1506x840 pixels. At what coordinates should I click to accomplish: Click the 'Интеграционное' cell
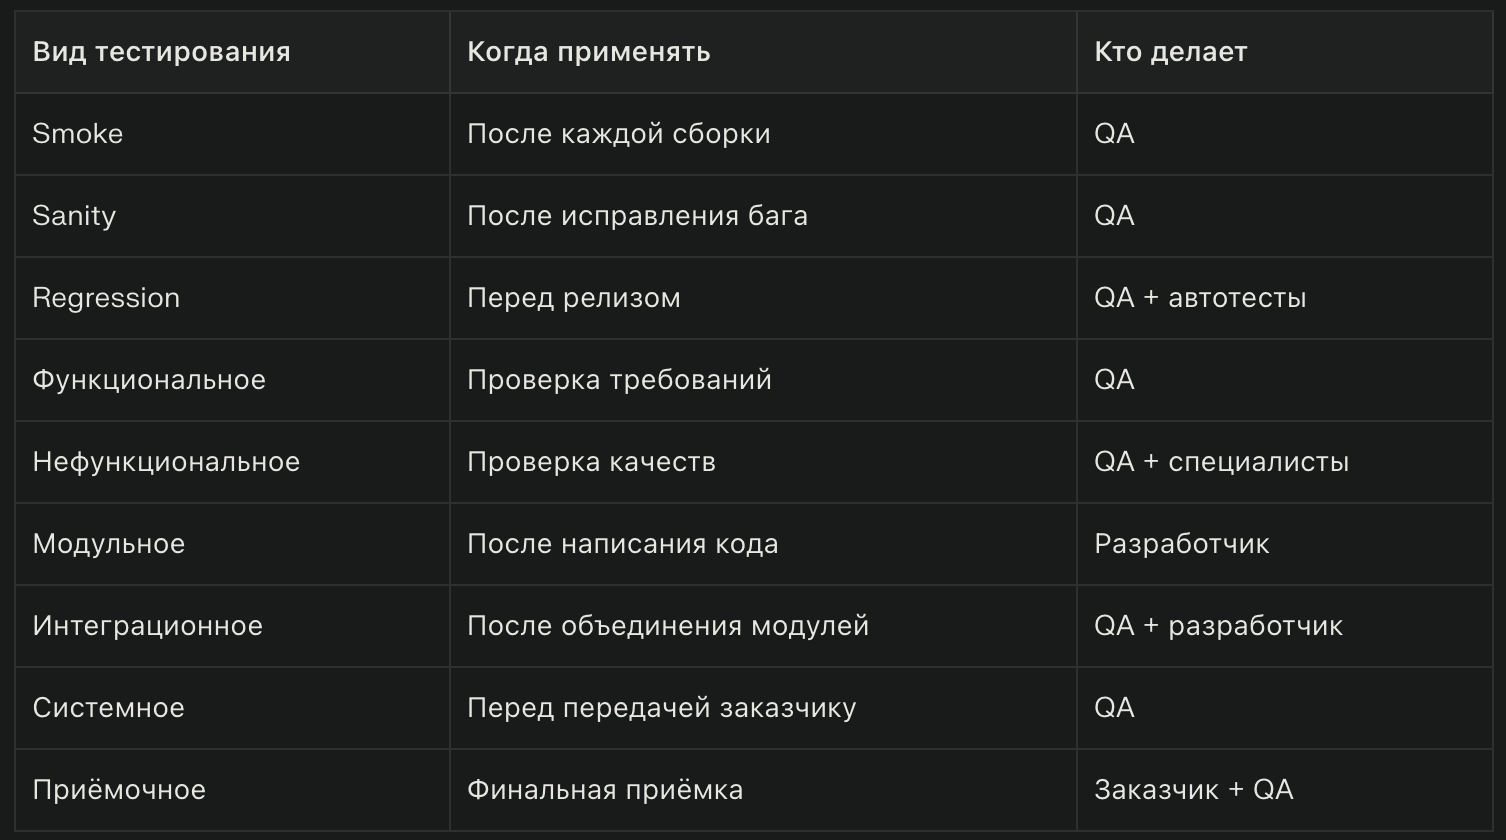[232, 626]
